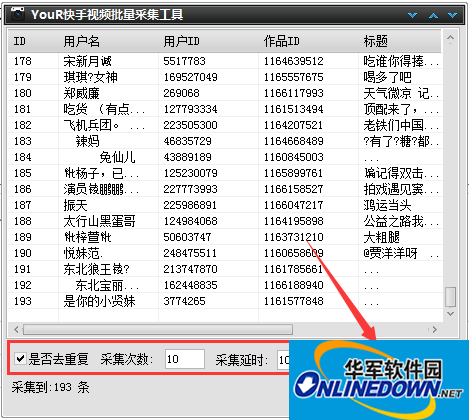Click user ID 3774265
469x420 pixels.
pos(184,301)
